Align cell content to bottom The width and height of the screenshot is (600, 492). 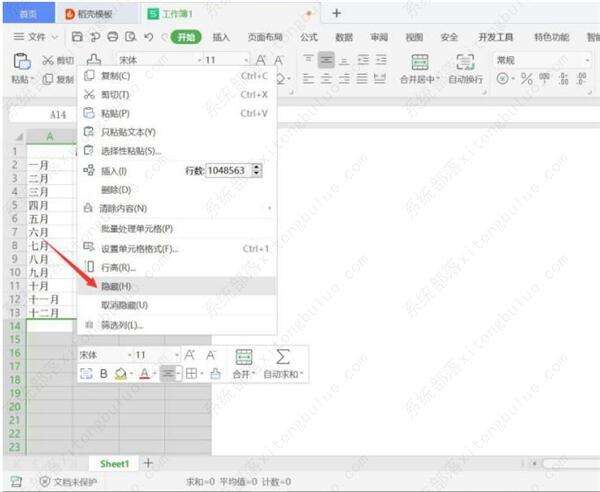(344, 60)
